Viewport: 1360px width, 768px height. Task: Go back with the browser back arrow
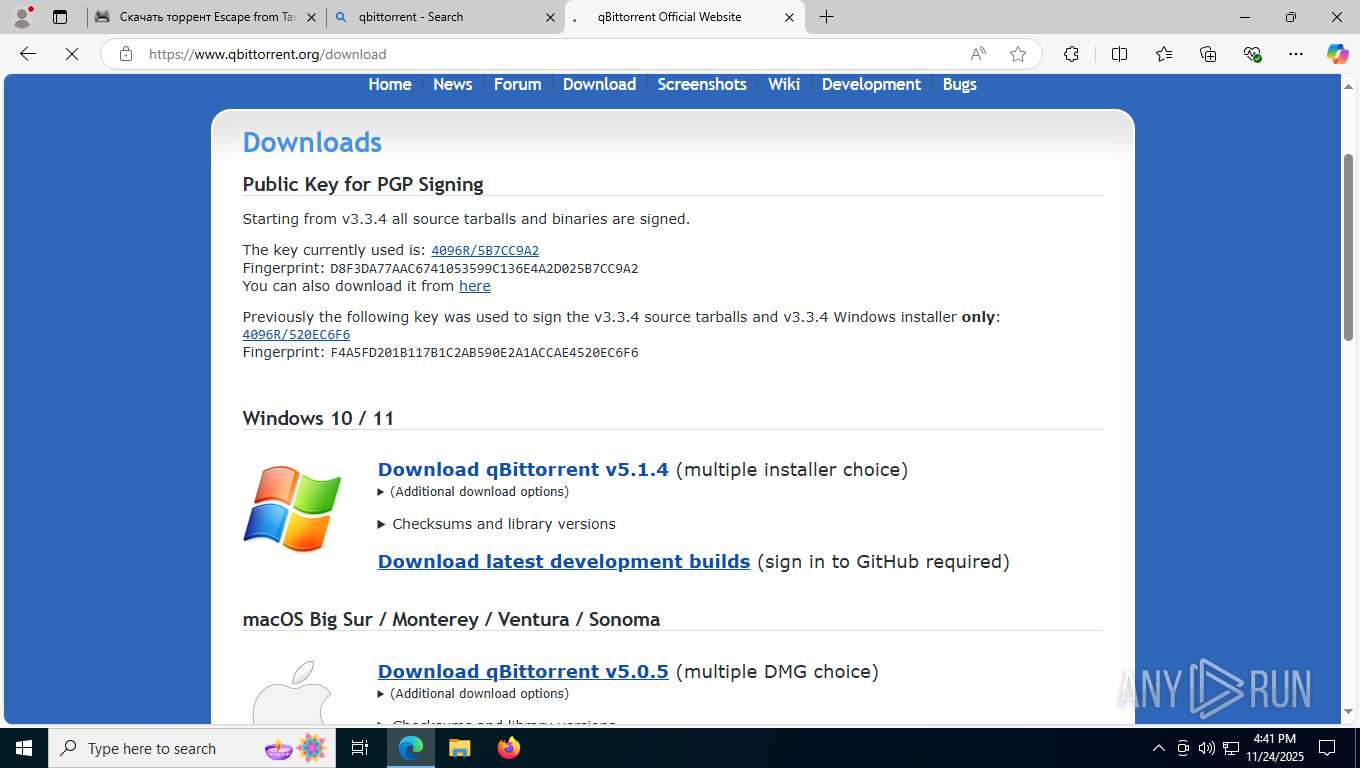coord(28,54)
